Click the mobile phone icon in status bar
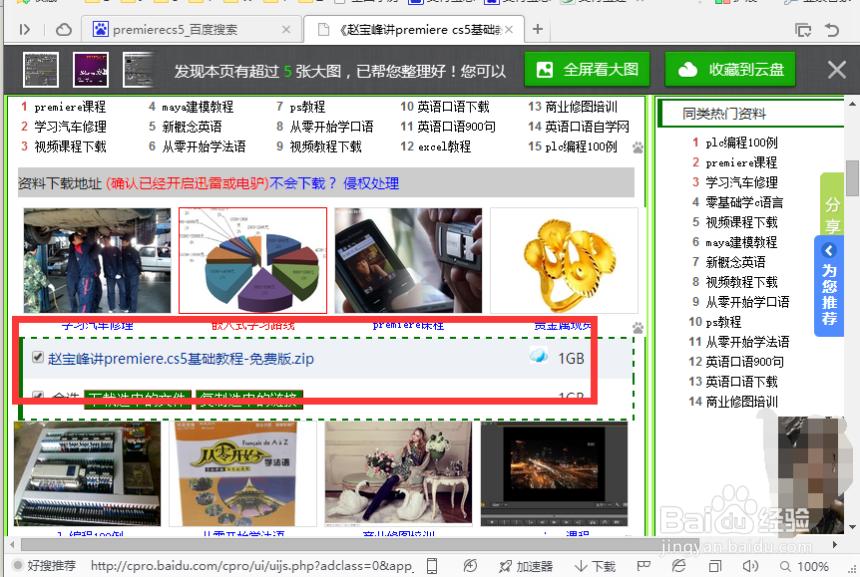860x577 pixels. (432, 565)
